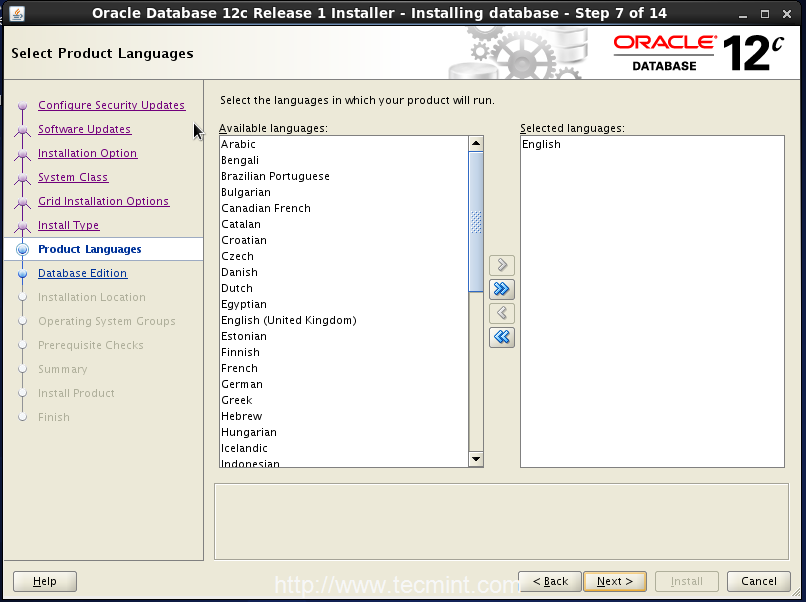Select Dutch in available languages
Screen dimensions: 806x602
[x=344, y=288]
